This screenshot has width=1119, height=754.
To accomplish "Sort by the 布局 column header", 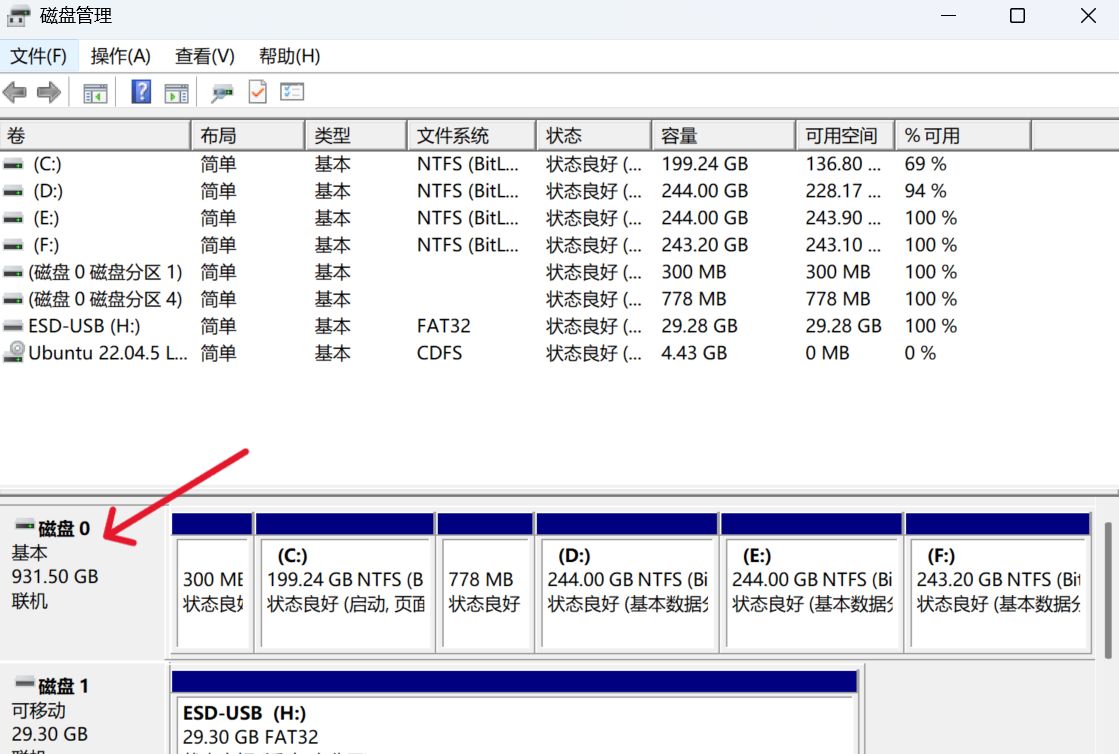I will [248, 136].
